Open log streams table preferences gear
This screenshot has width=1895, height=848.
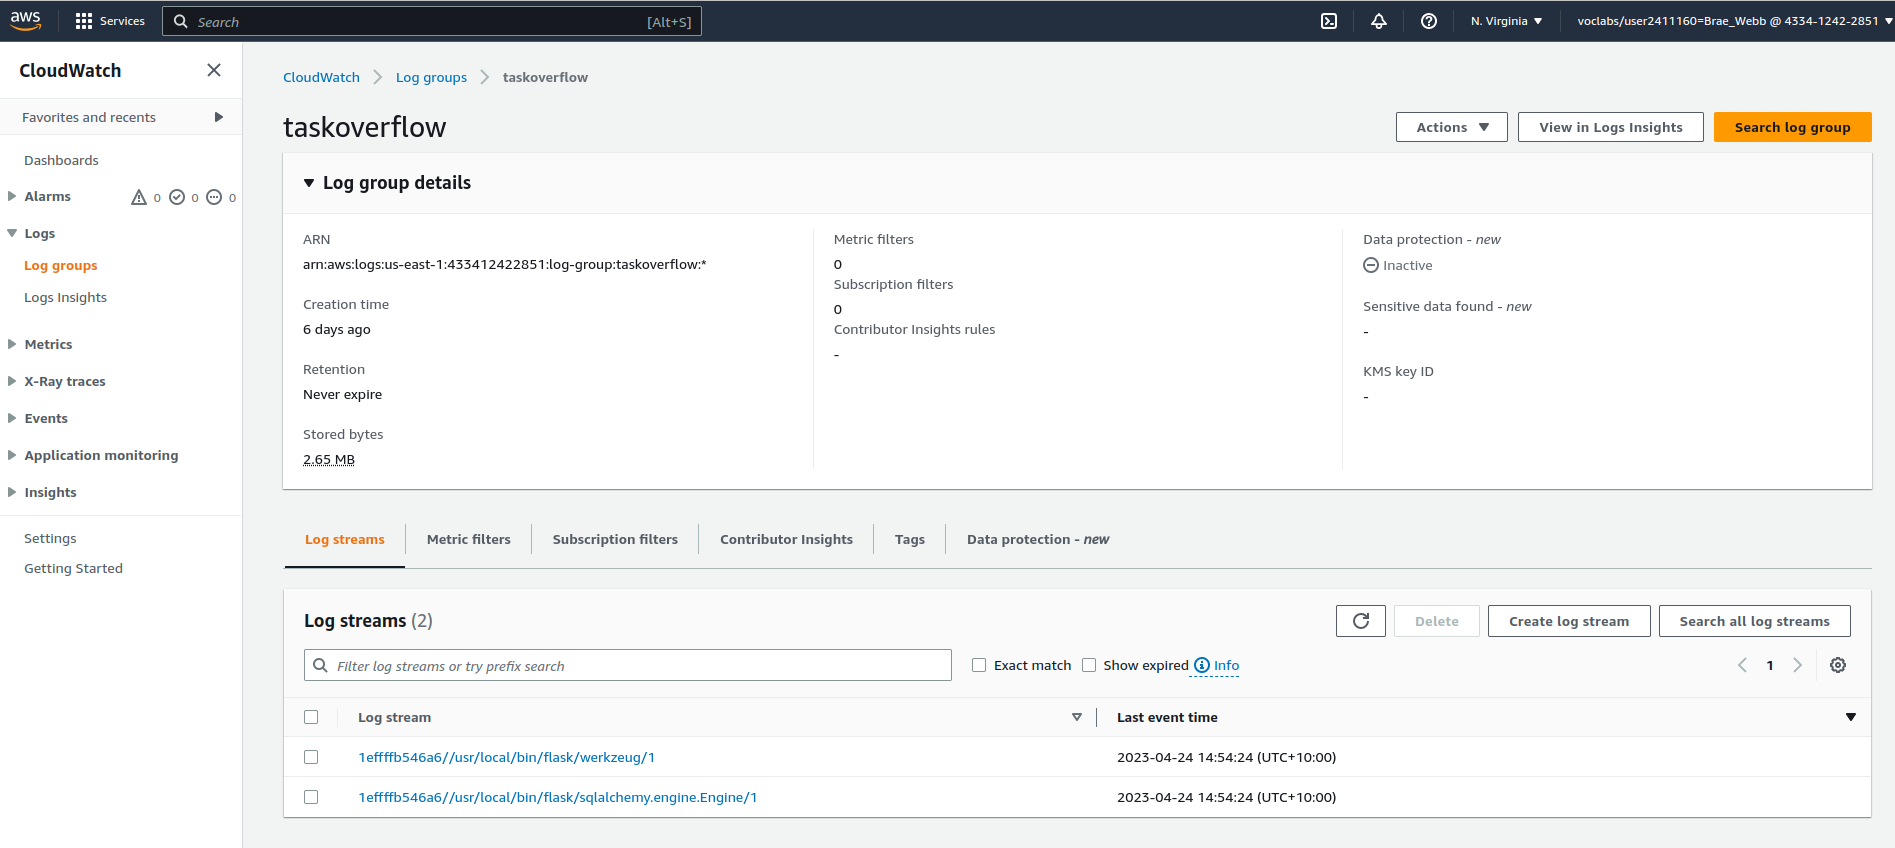[1838, 665]
